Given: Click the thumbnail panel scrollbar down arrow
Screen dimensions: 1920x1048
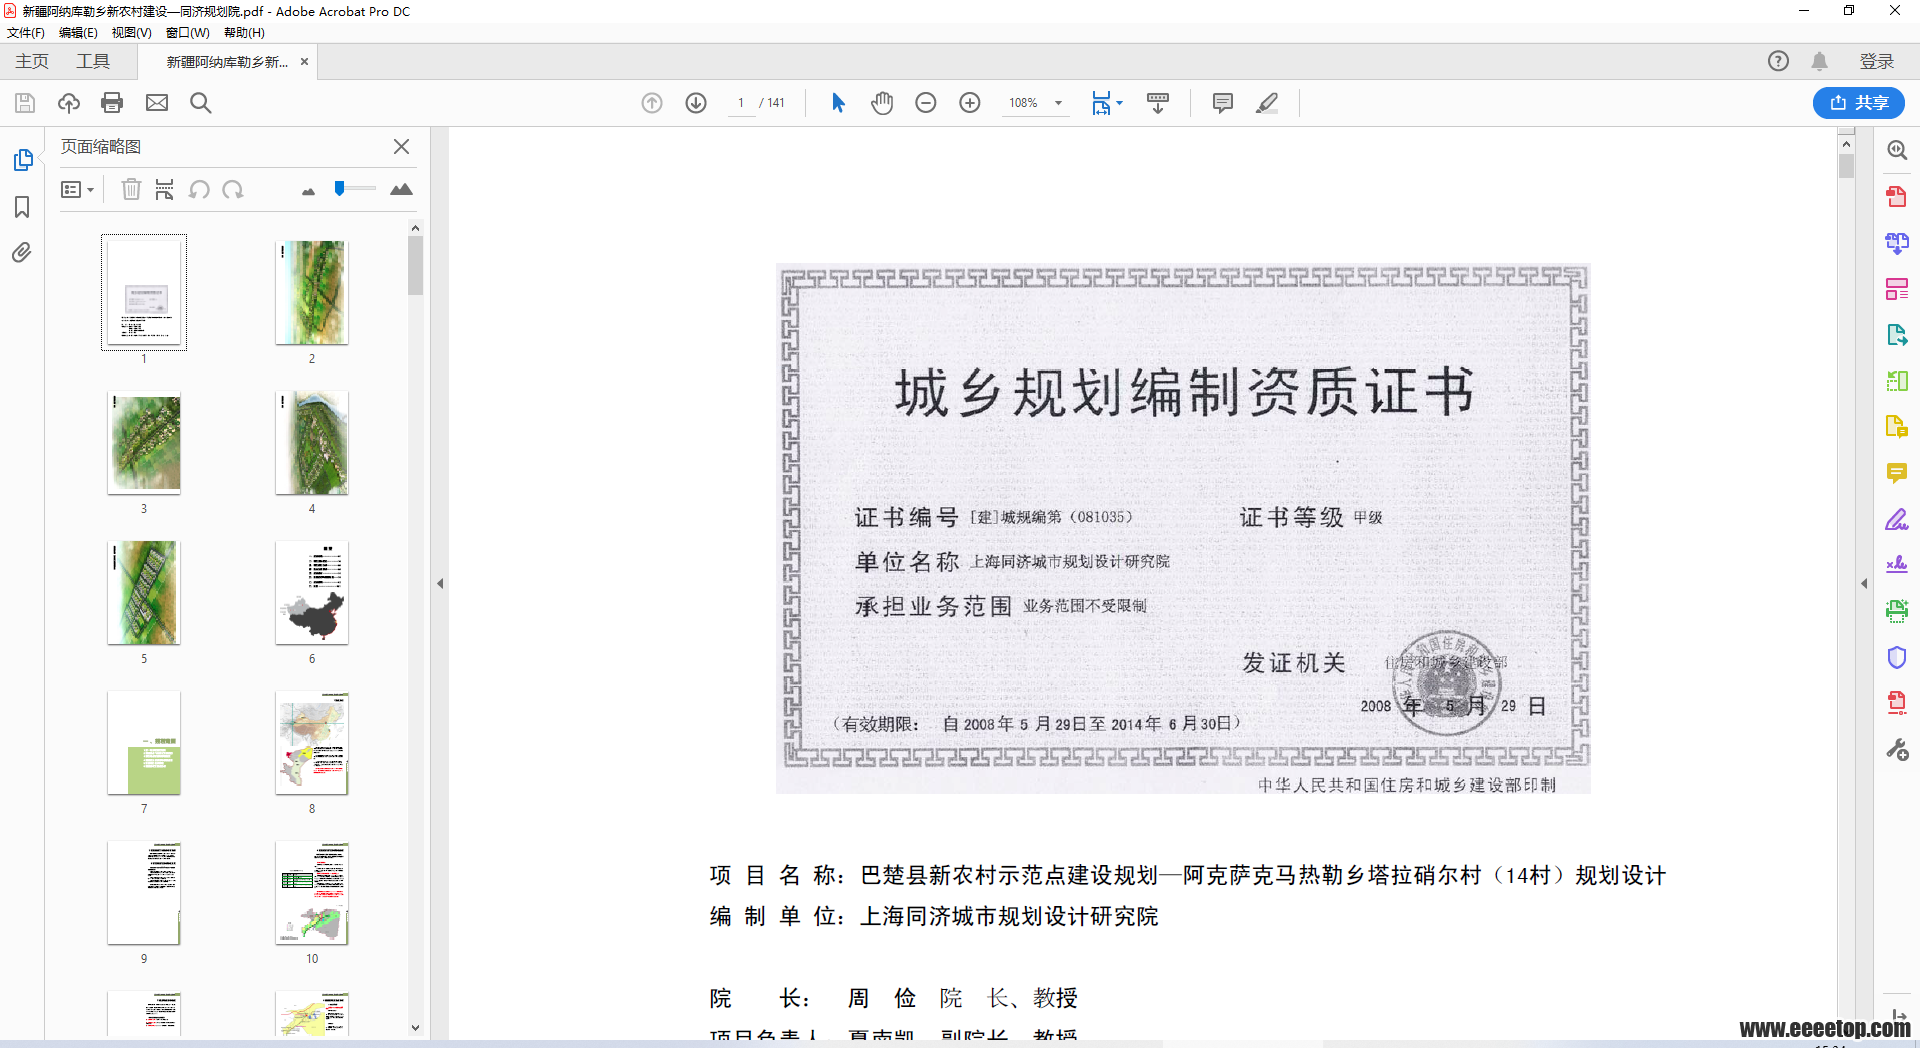Looking at the screenshot, I should click(415, 1027).
